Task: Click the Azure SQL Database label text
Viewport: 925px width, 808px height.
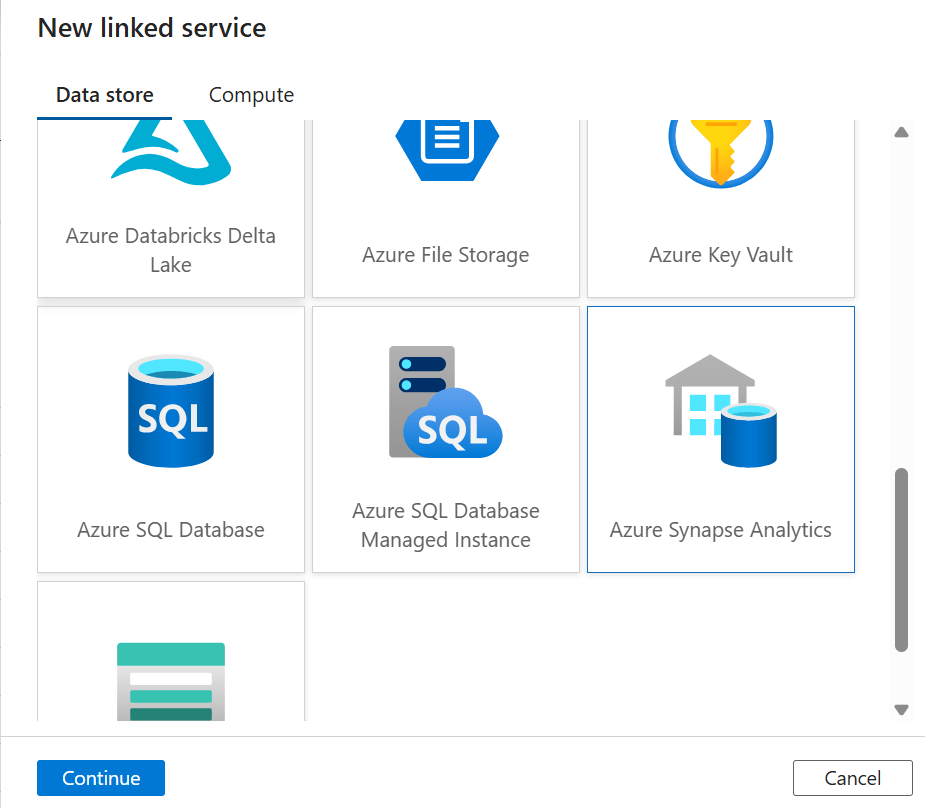Action: point(171,530)
